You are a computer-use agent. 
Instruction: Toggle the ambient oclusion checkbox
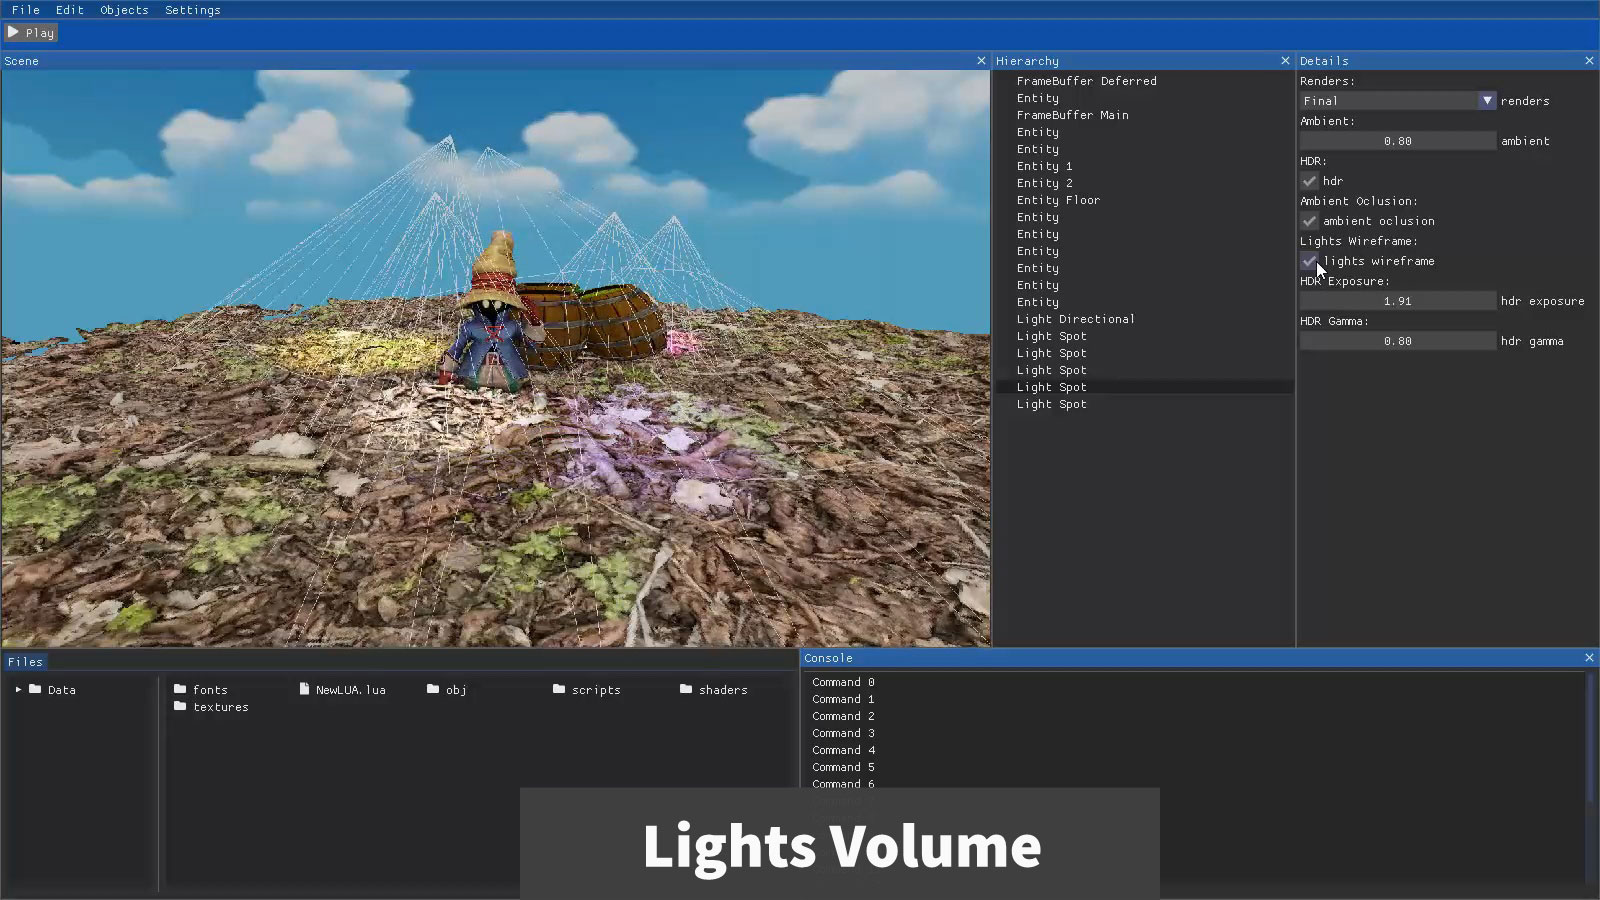1309,221
